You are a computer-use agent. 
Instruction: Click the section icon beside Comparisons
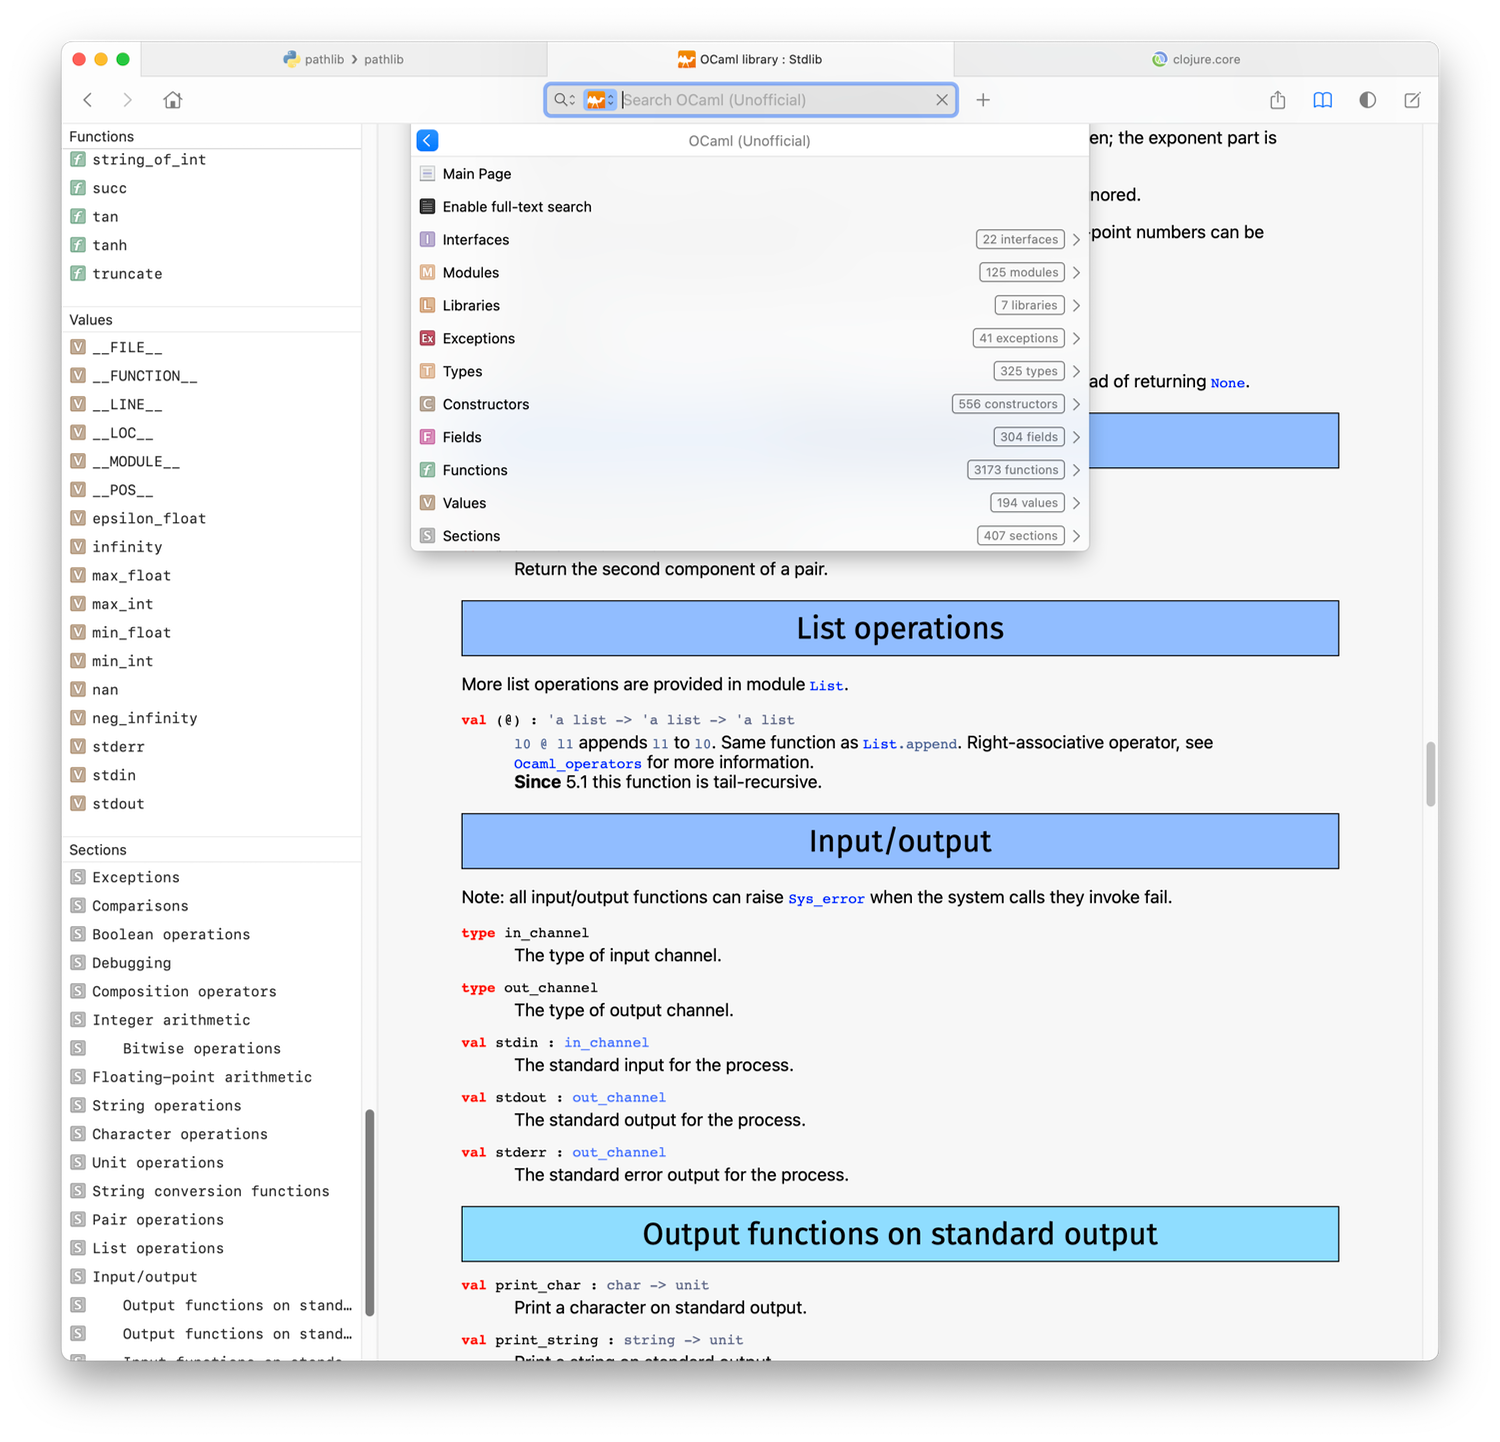click(78, 906)
